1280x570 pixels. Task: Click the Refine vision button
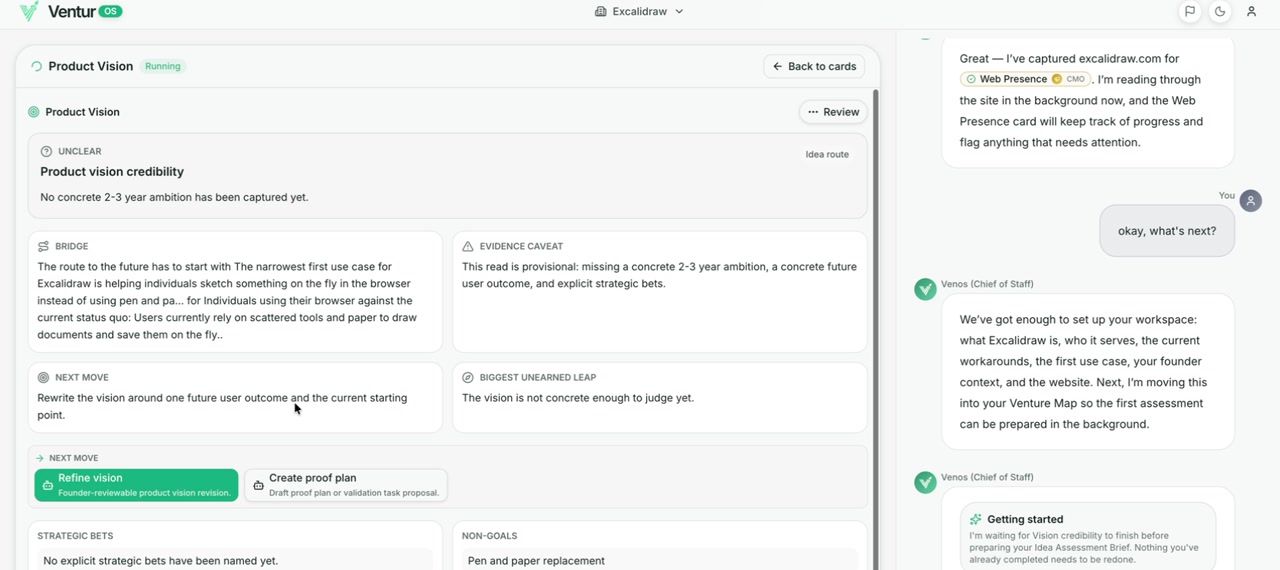pyautogui.click(x=136, y=485)
